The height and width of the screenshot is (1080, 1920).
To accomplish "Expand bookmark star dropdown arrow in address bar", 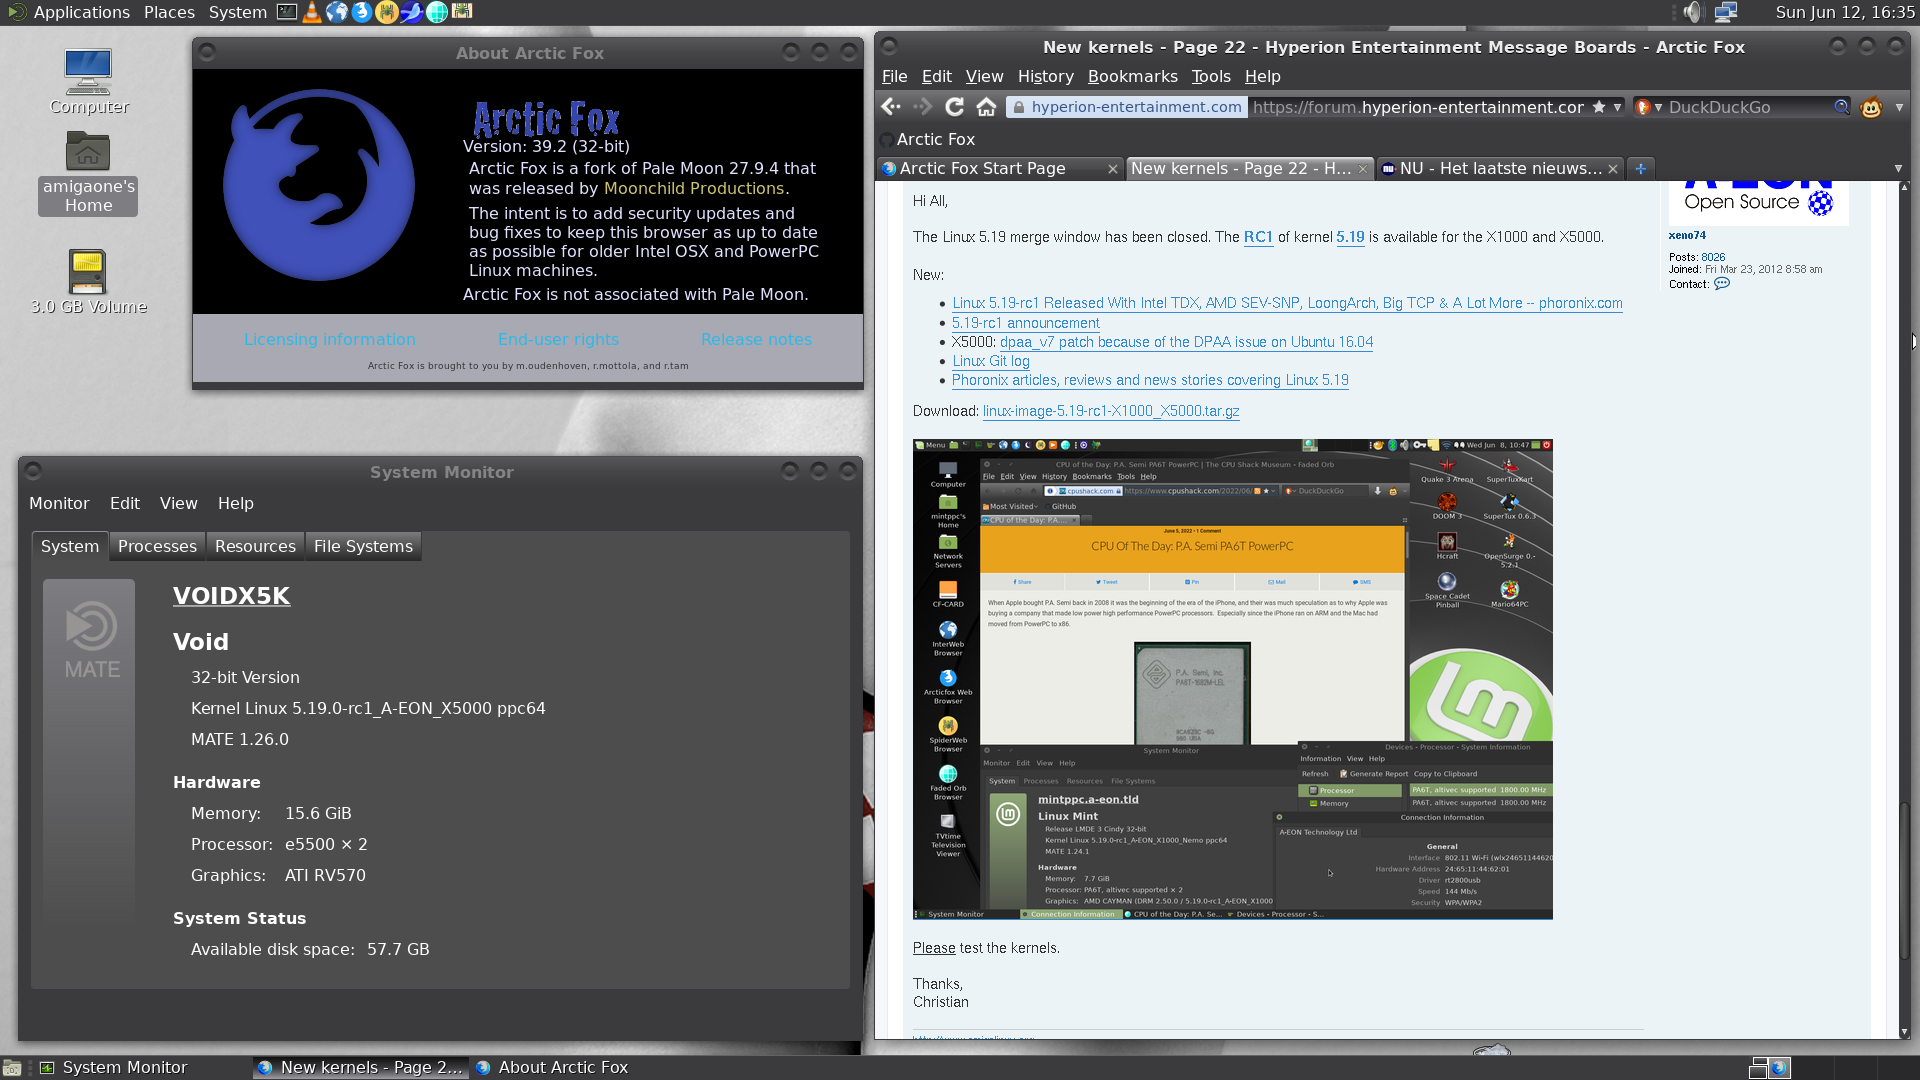I will pyautogui.click(x=1617, y=107).
